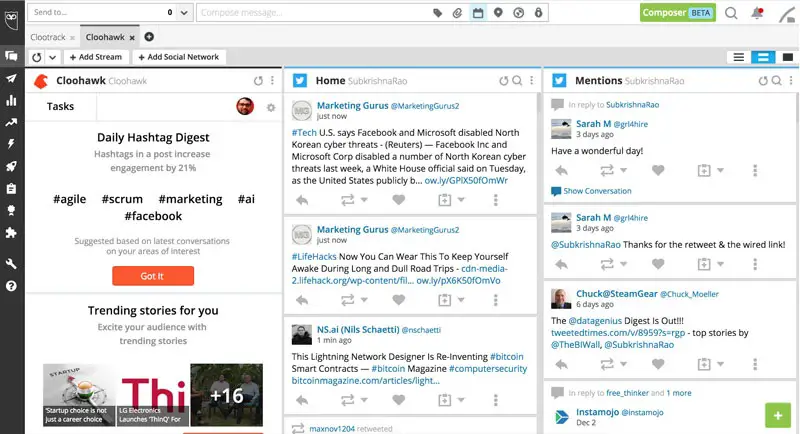Switch to the Clootrack tab
This screenshot has height=434, width=800.
(48, 37)
